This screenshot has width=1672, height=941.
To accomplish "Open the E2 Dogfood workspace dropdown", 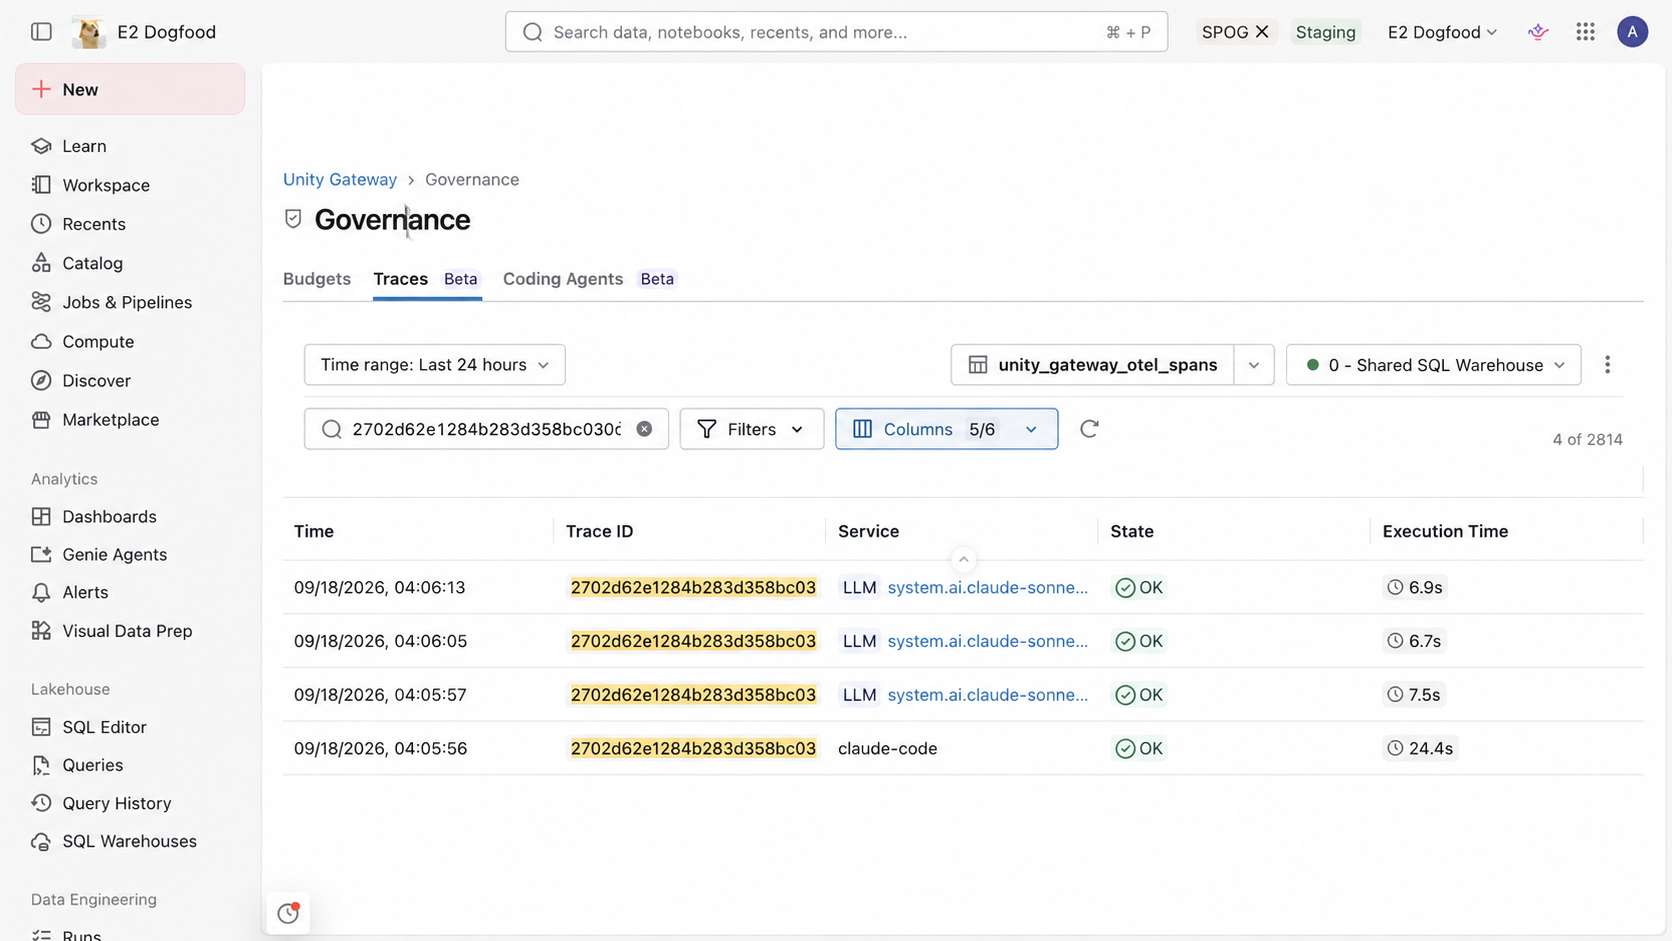I will (x=1442, y=32).
